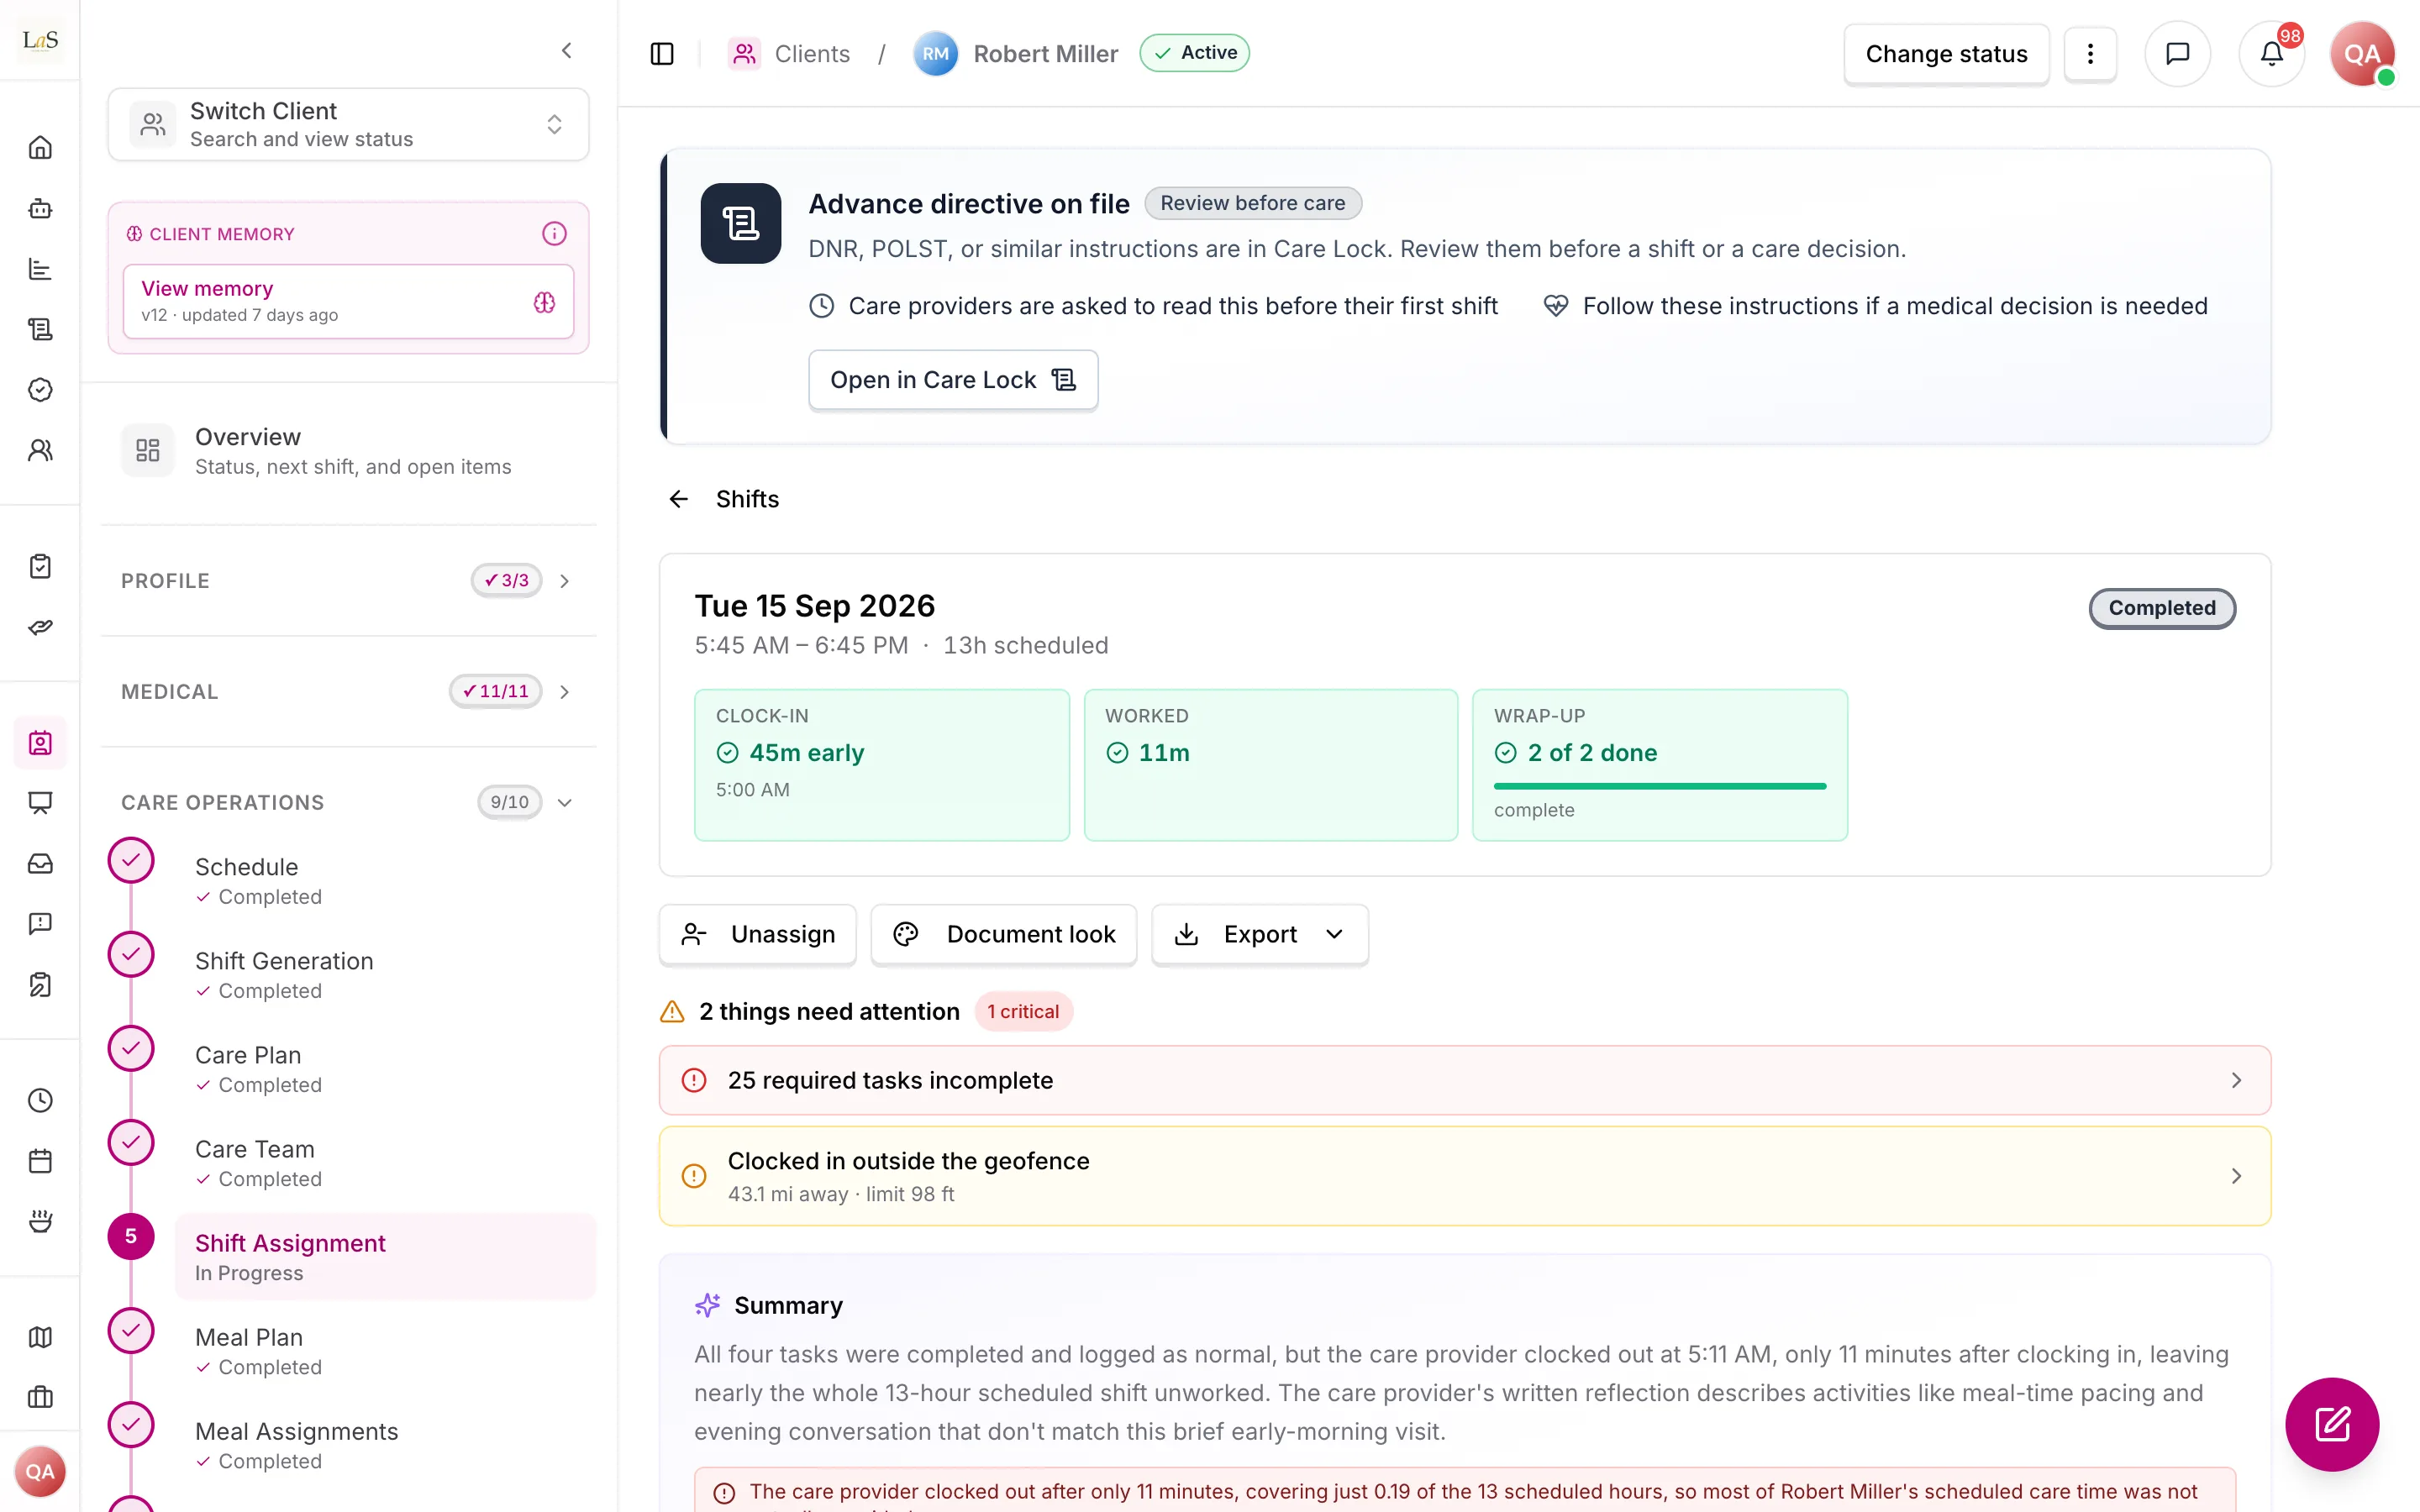Select Shift Assignment in care operations
The image size is (2420, 1512).
pos(385,1257)
